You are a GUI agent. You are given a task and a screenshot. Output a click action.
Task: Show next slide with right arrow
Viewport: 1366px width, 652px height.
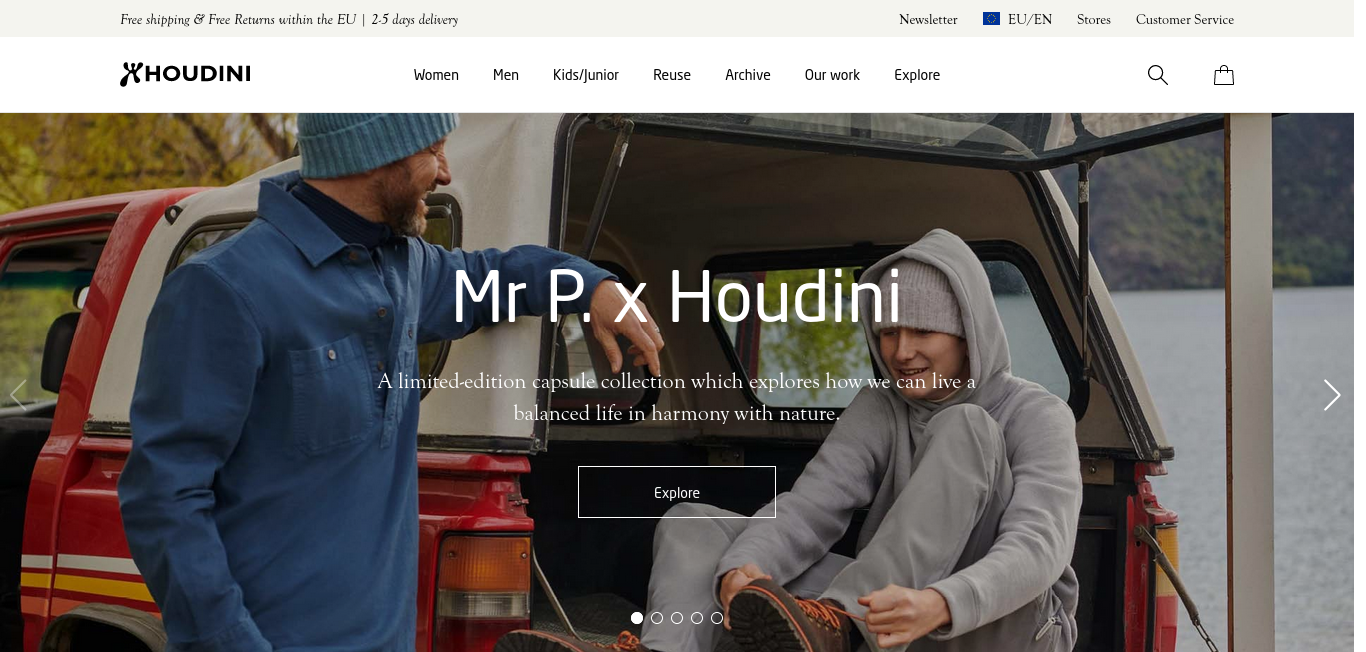[x=1332, y=395]
